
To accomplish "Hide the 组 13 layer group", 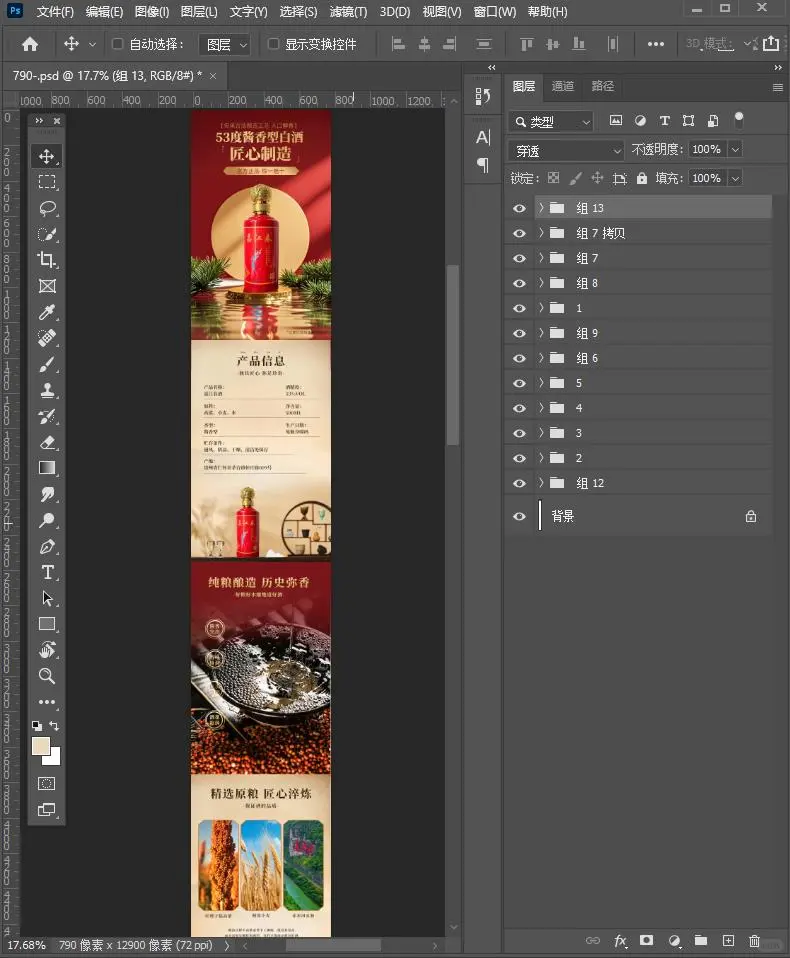I will coord(519,208).
